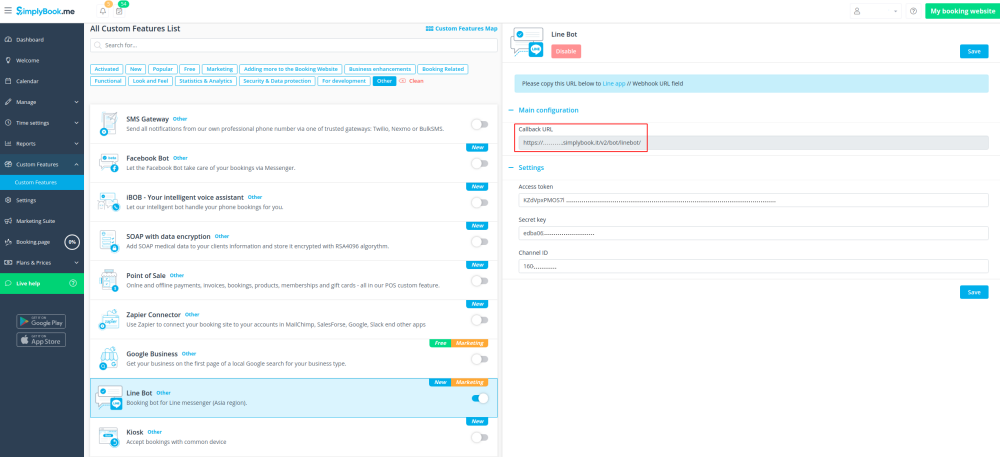Select the Marketing filter tag
Image resolution: width=1000 pixels, height=457 pixels.
tap(219, 69)
